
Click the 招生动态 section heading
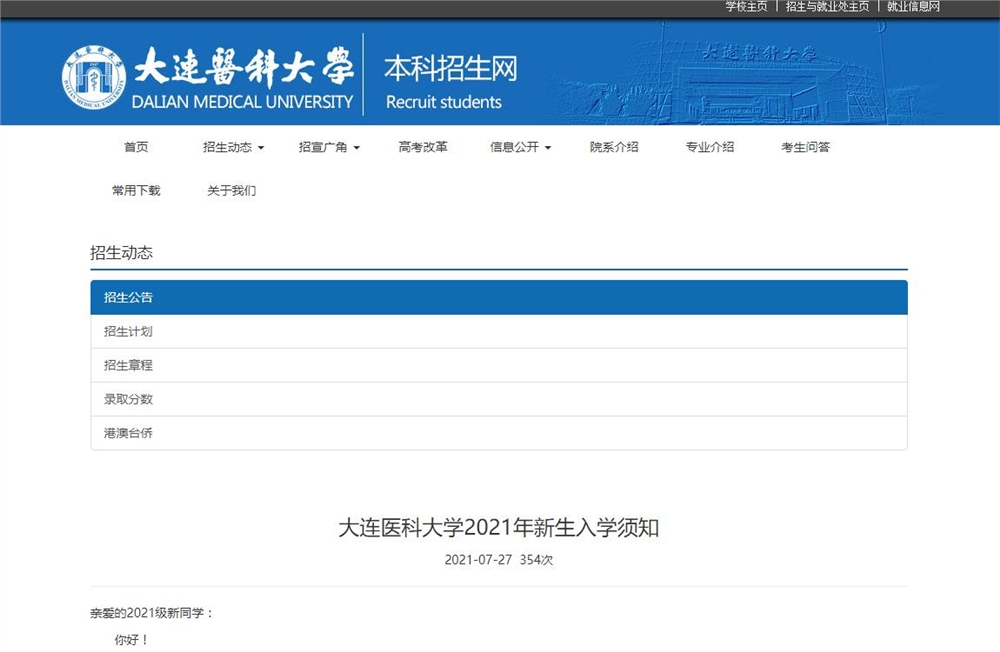coord(121,253)
